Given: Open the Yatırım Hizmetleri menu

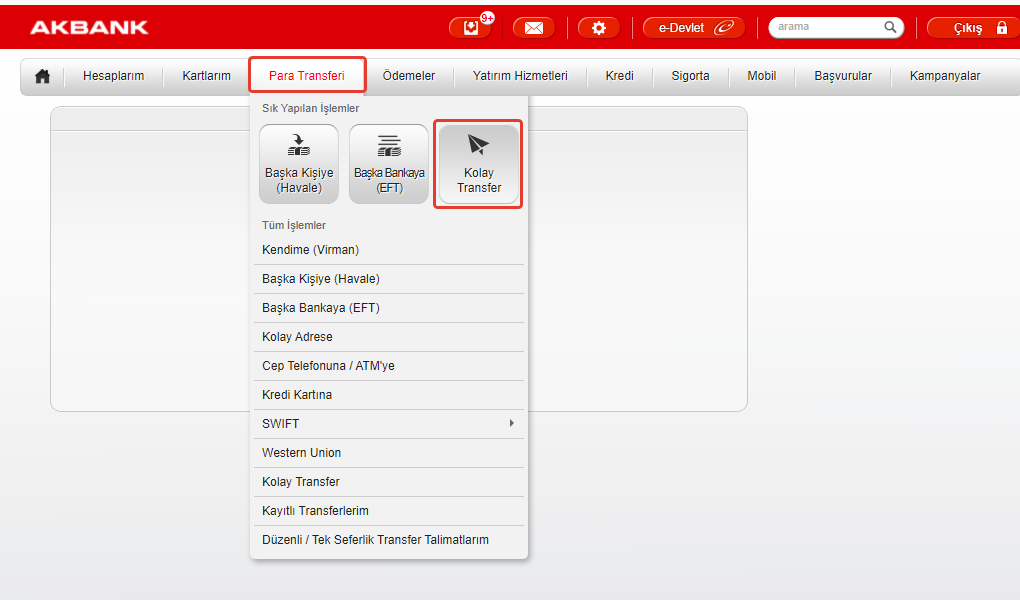Looking at the screenshot, I should pos(520,76).
